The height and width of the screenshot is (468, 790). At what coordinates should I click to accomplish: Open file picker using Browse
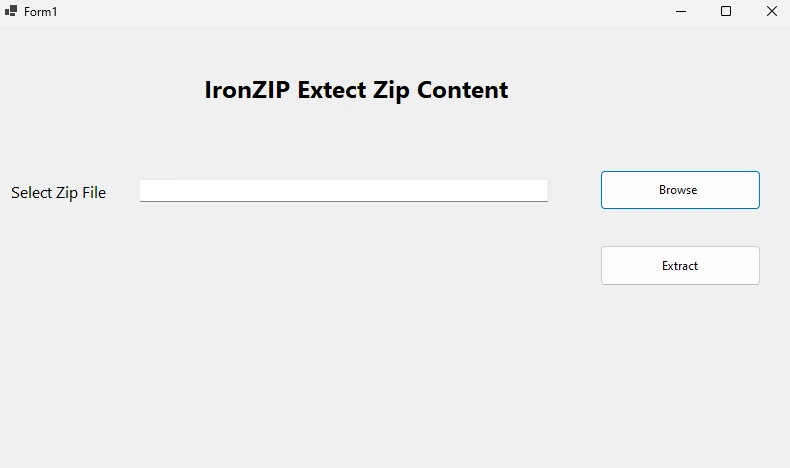point(680,190)
